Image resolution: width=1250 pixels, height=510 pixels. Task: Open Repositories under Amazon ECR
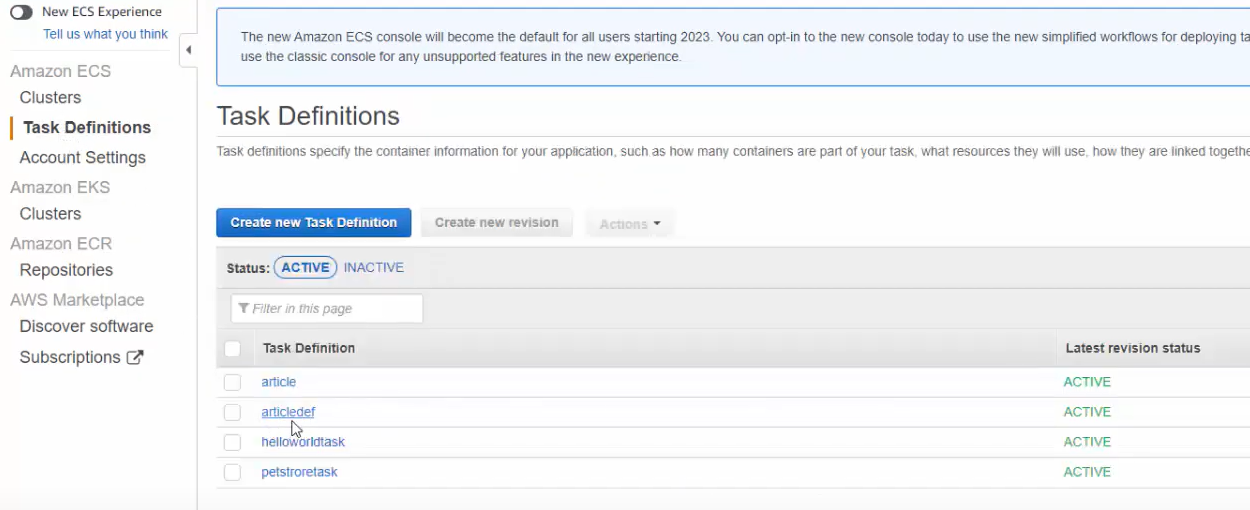click(66, 270)
